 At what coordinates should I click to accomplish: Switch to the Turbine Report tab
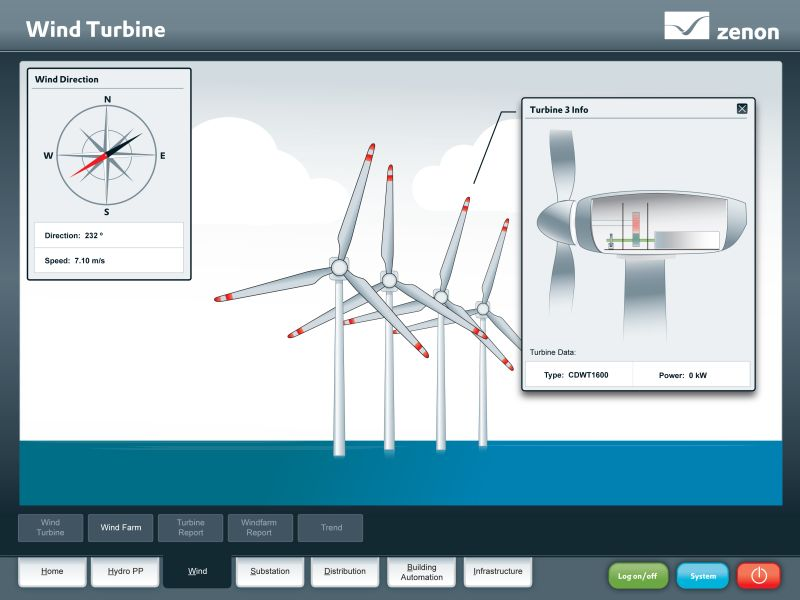click(190, 527)
